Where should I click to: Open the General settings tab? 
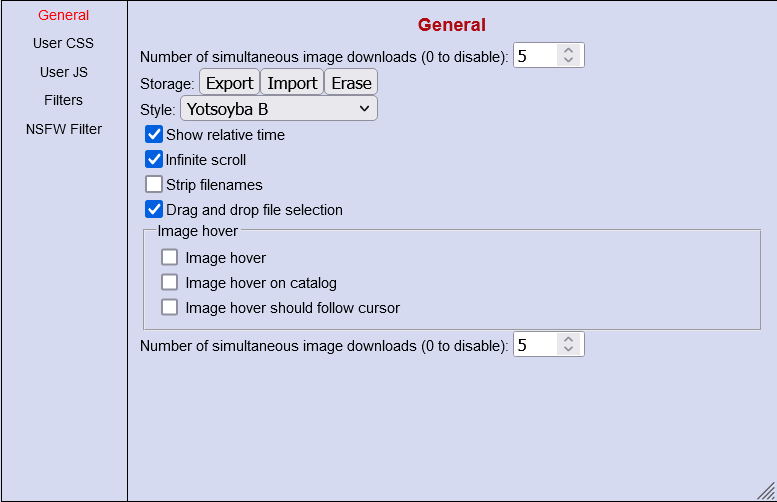(63, 15)
